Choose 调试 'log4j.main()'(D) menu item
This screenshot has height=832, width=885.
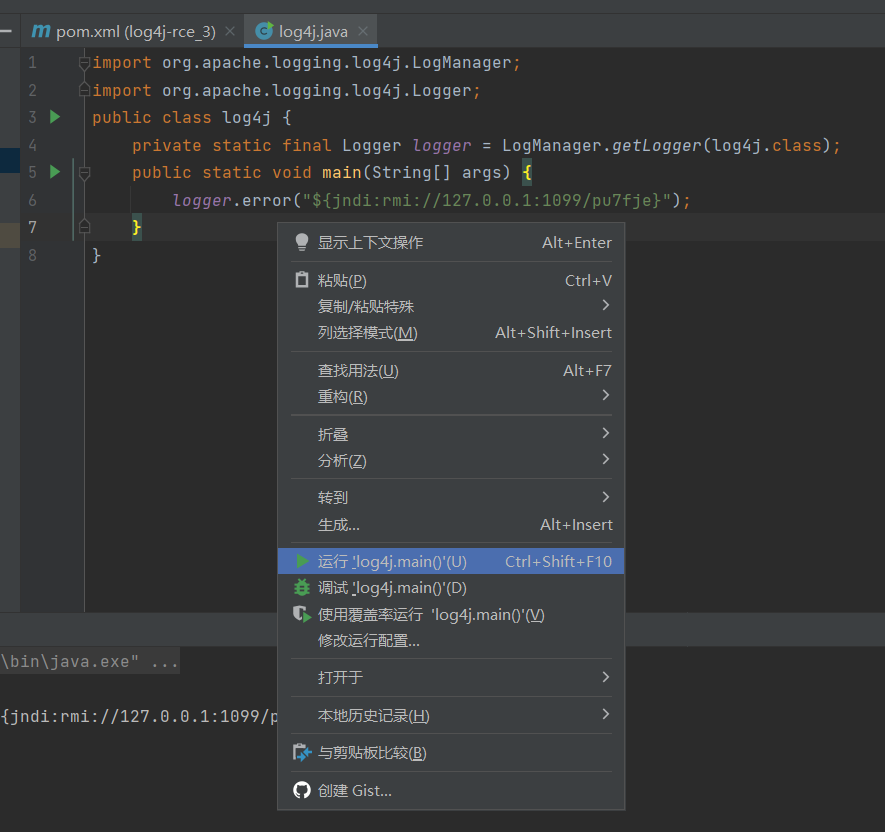tap(451, 588)
